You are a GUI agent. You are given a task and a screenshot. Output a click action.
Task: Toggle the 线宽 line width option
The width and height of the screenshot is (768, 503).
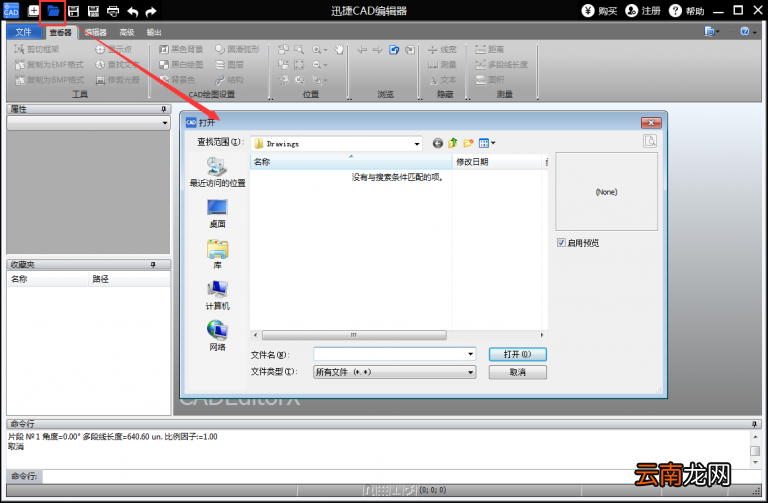pyautogui.click(x=442, y=49)
